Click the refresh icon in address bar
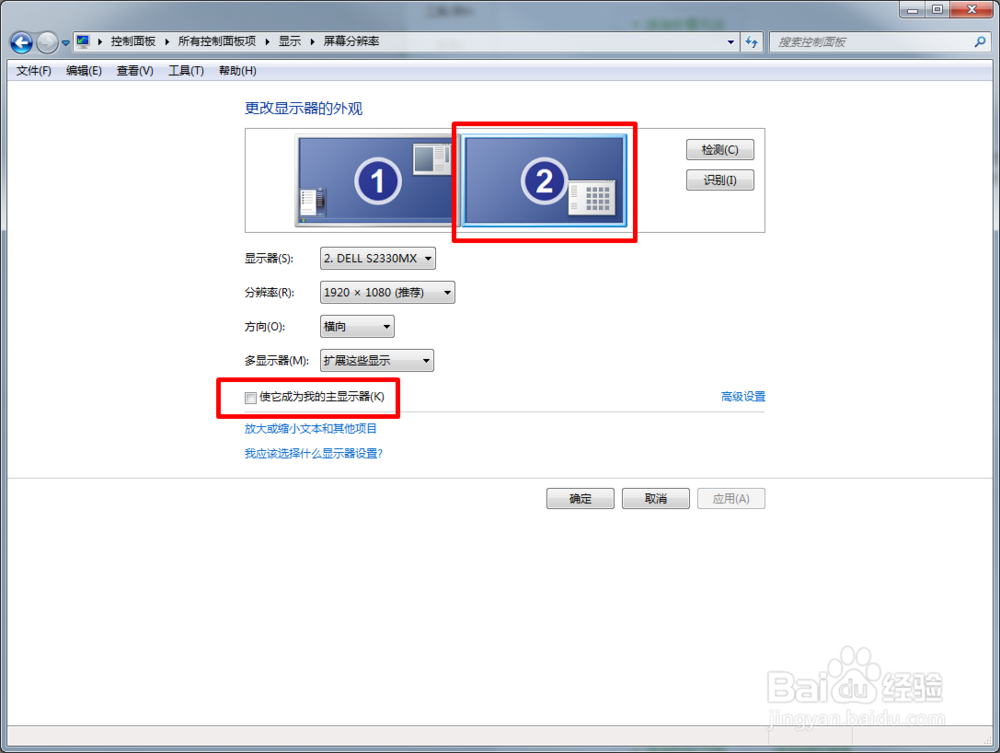This screenshot has height=753, width=1000. pos(751,42)
